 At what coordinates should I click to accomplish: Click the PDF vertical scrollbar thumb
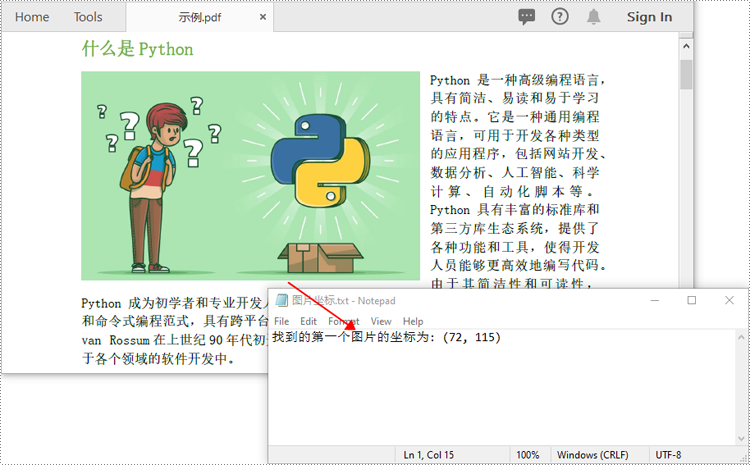coord(686,75)
